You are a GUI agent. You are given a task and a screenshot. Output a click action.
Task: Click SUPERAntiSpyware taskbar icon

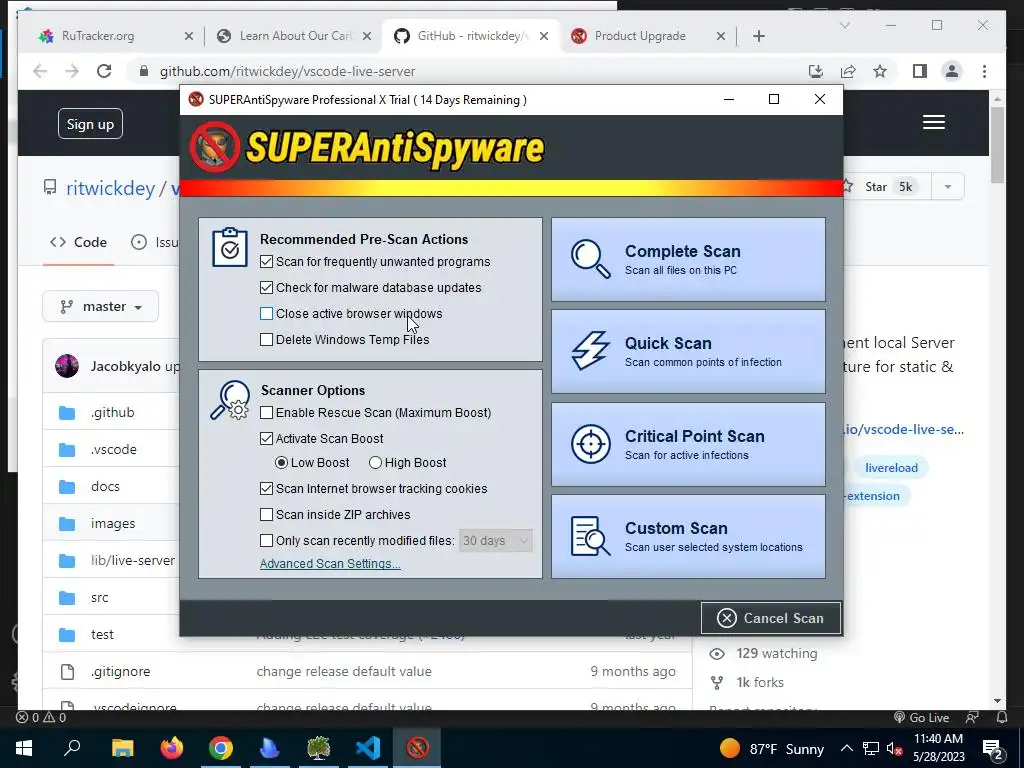click(x=417, y=748)
